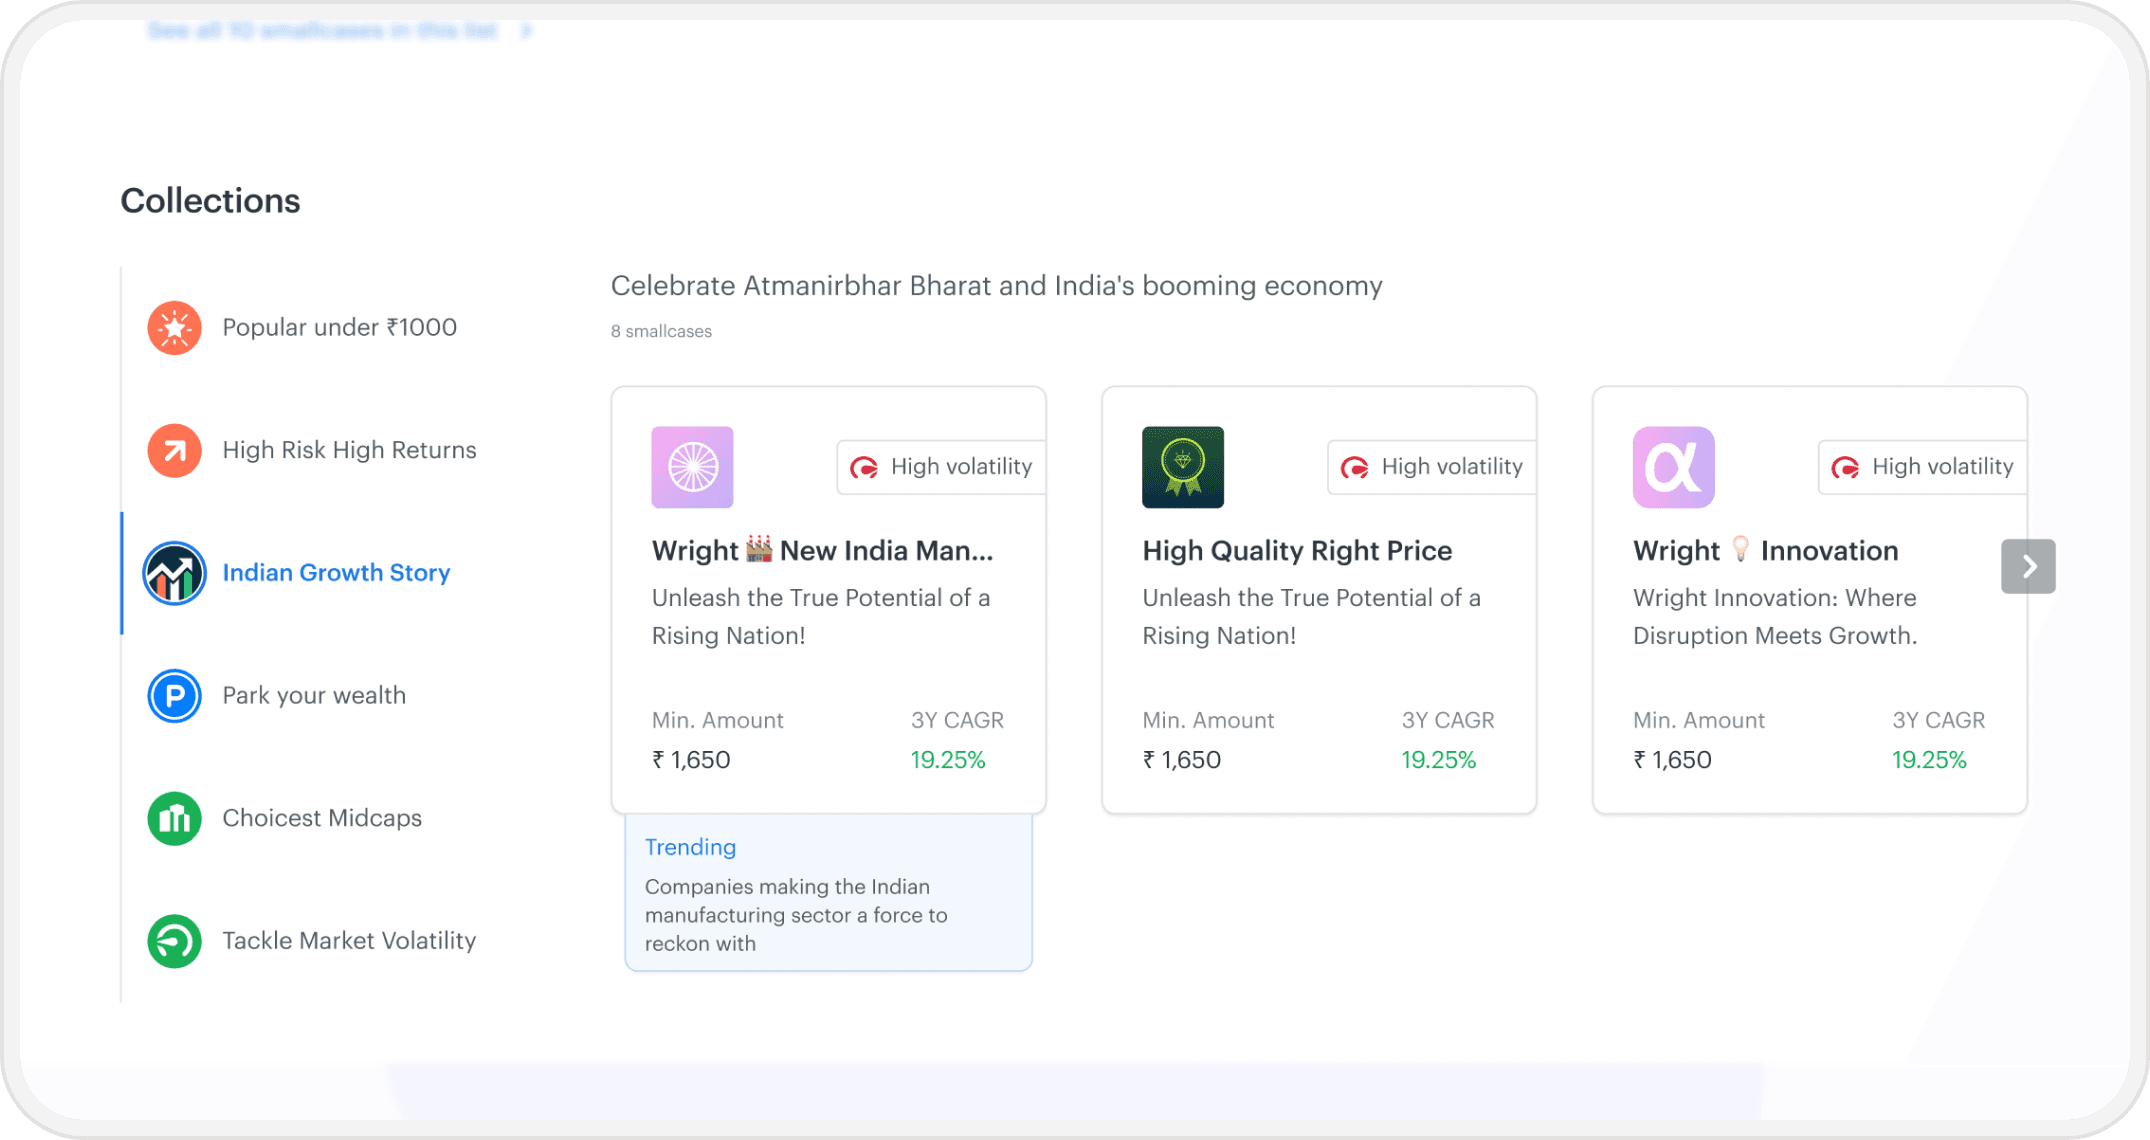This screenshot has height=1140, width=2150.
Task: Click the Park your wealth P icon
Action: [174, 696]
